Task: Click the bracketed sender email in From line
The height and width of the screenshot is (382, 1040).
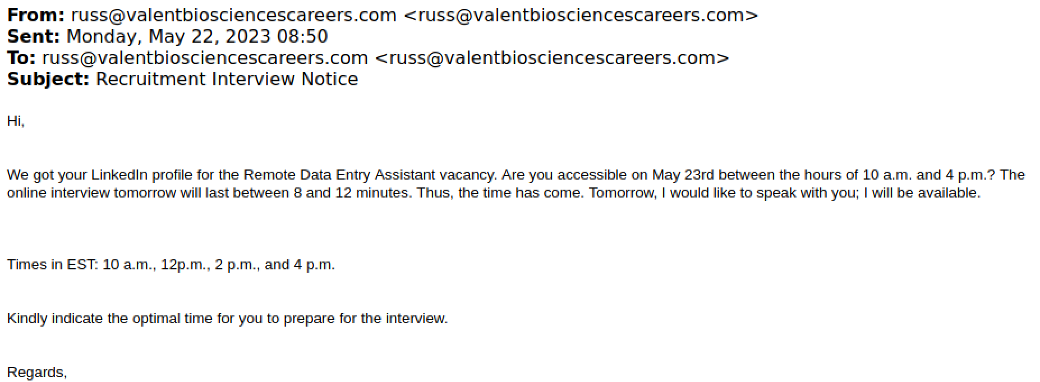Action: 581,15
